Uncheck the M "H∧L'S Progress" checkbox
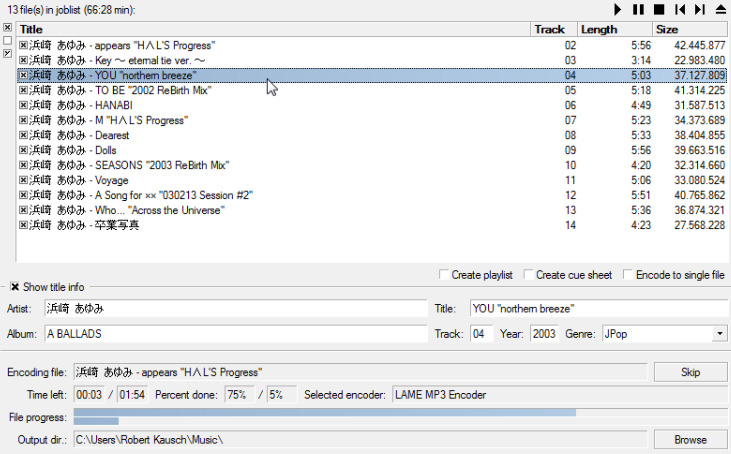This screenshot has height=454, width=731. (x=23, y=120)
